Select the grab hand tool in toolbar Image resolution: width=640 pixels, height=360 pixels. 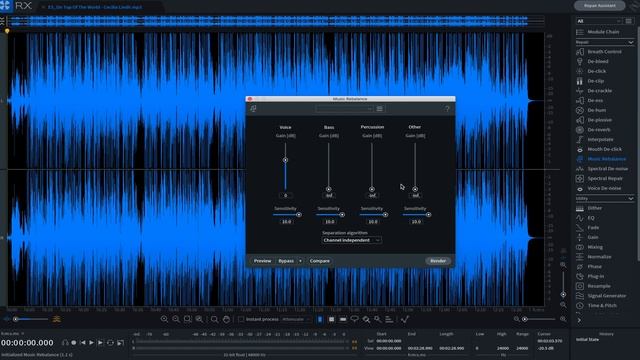tap(227, 320)
